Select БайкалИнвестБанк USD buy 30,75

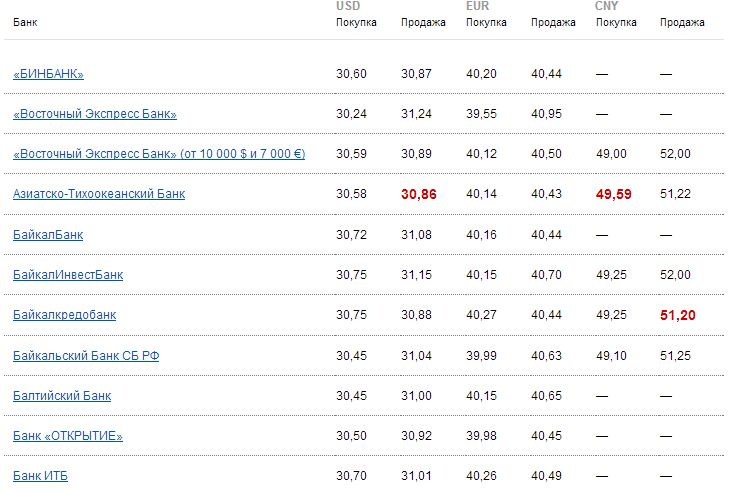pos(352,275)
